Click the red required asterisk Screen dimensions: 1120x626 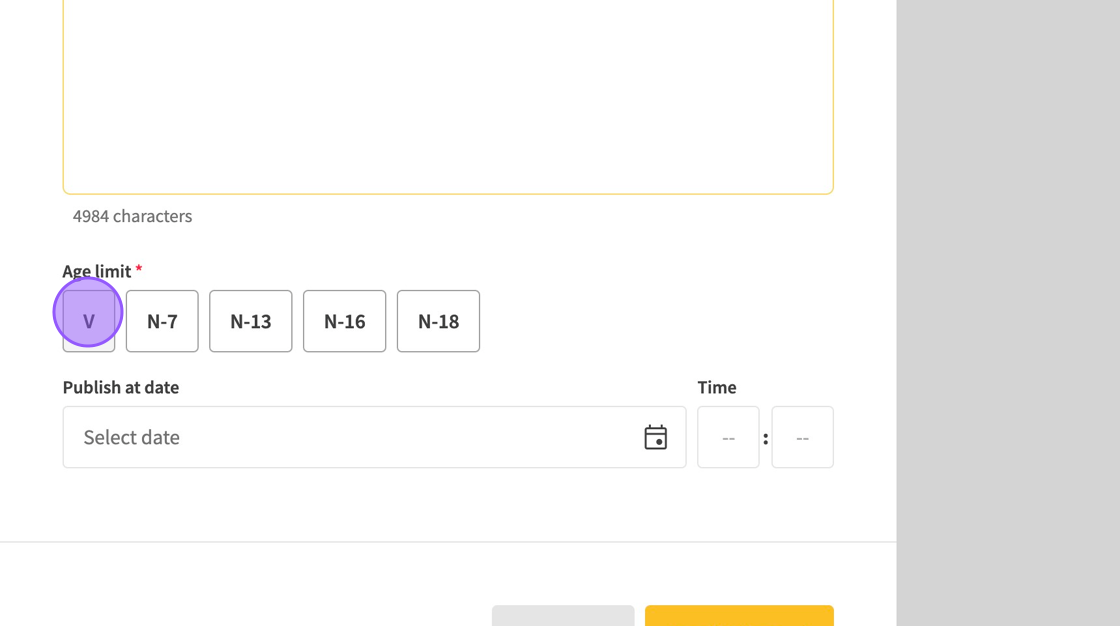click(139, 270)
